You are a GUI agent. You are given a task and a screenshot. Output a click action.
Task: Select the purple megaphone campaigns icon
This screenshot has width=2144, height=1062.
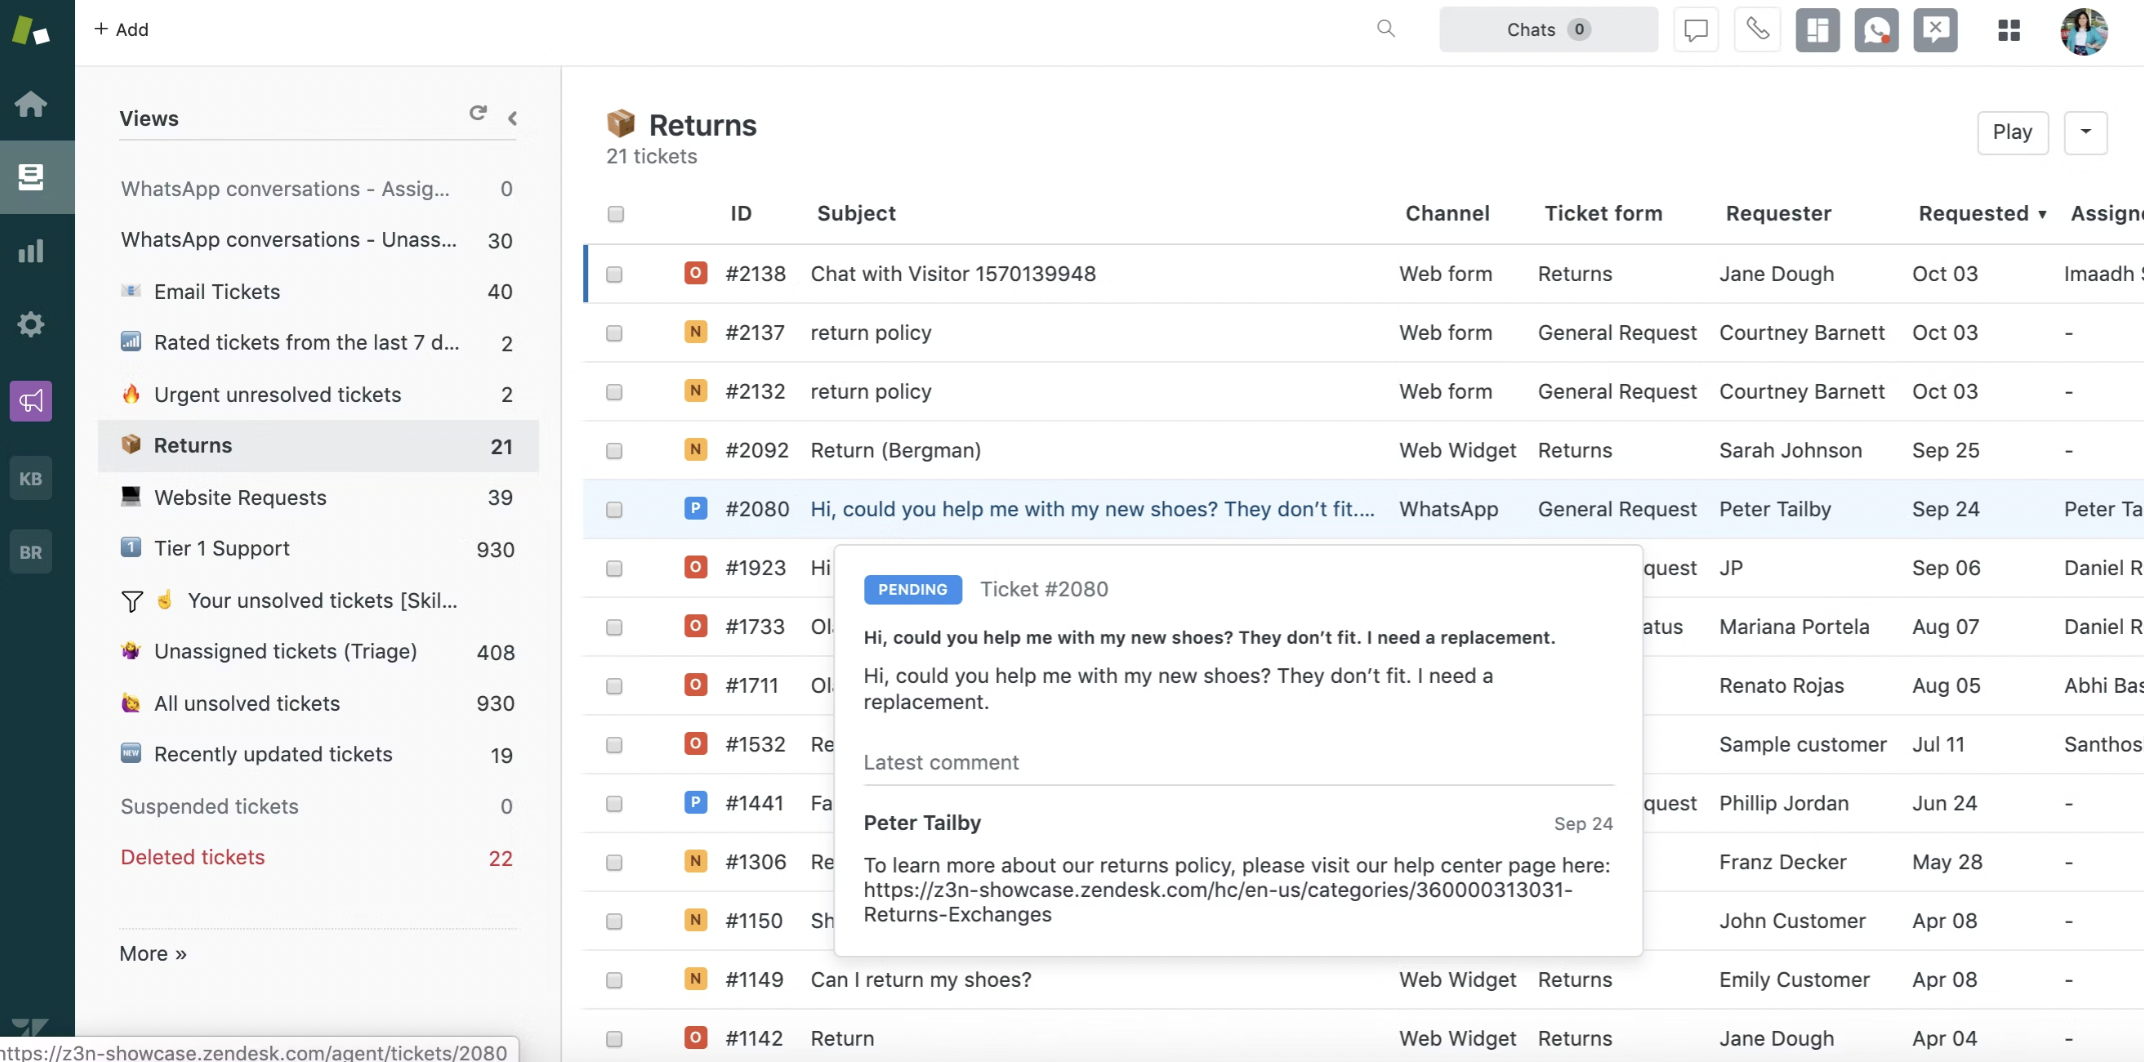coord(31,400)
